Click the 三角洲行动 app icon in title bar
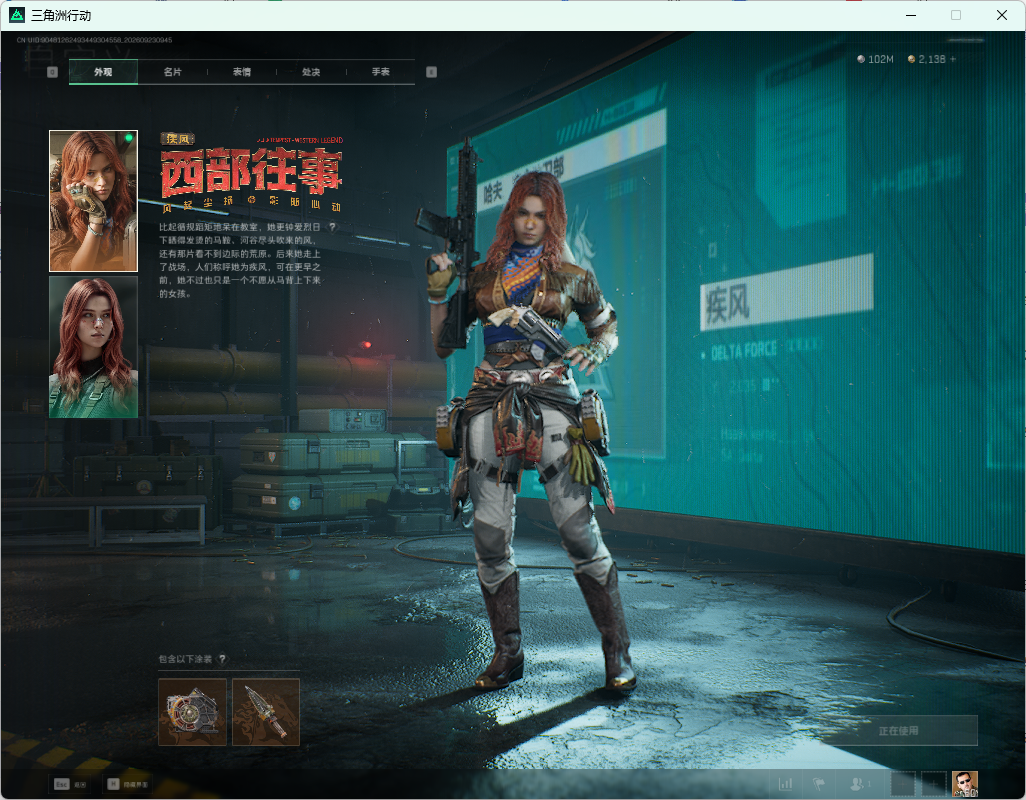Image resolution: width=1026 pixels, height=800 pixels. pos(17,14)
